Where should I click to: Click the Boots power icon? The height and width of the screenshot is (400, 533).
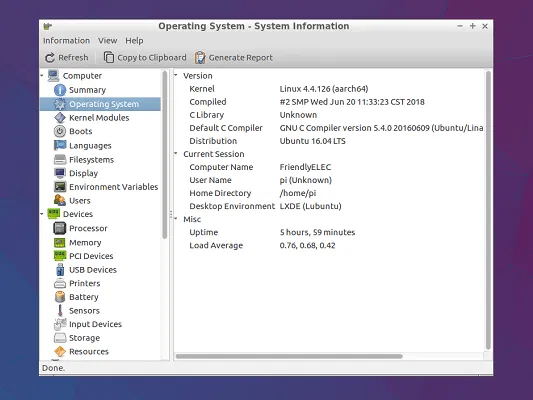[60, 131]
